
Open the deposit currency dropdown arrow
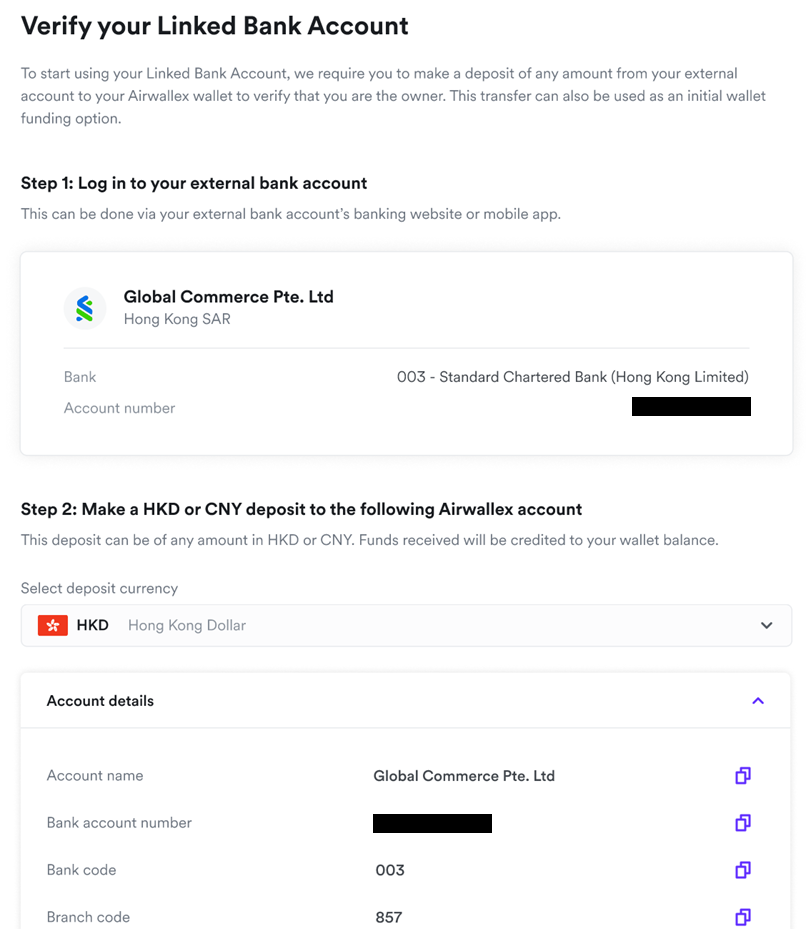pyautogui.click(x=766, y=626)
